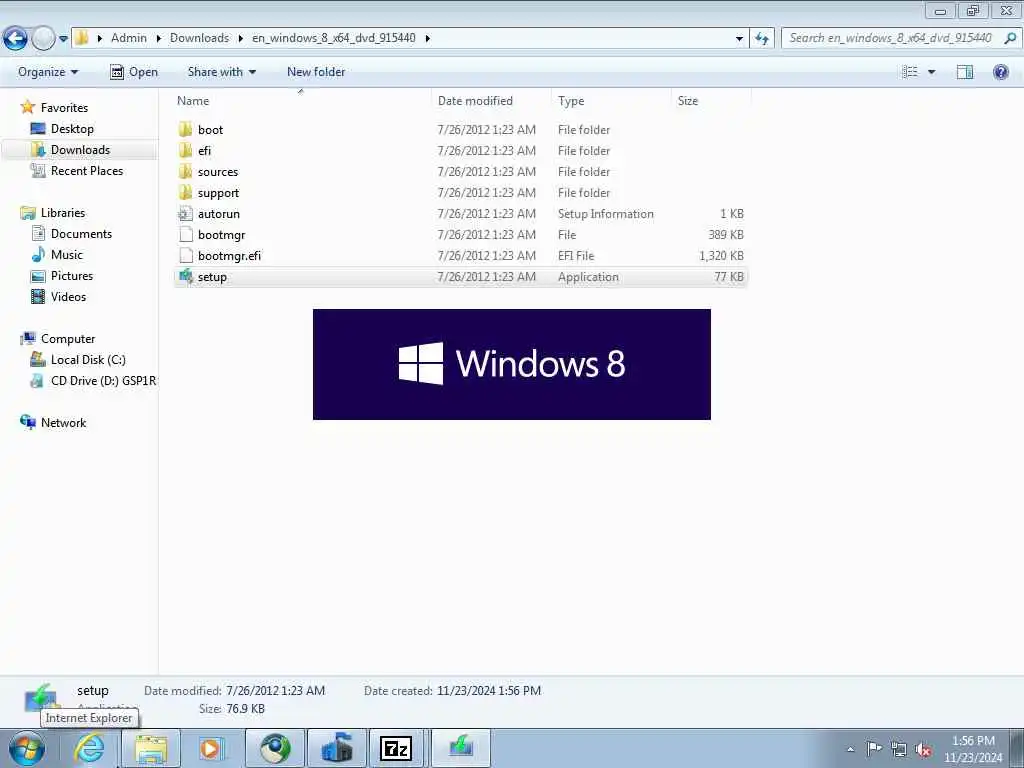Viewport: 1024px width, 768px height.
Task: Click the Change your view icon
Action: (910, 72)
